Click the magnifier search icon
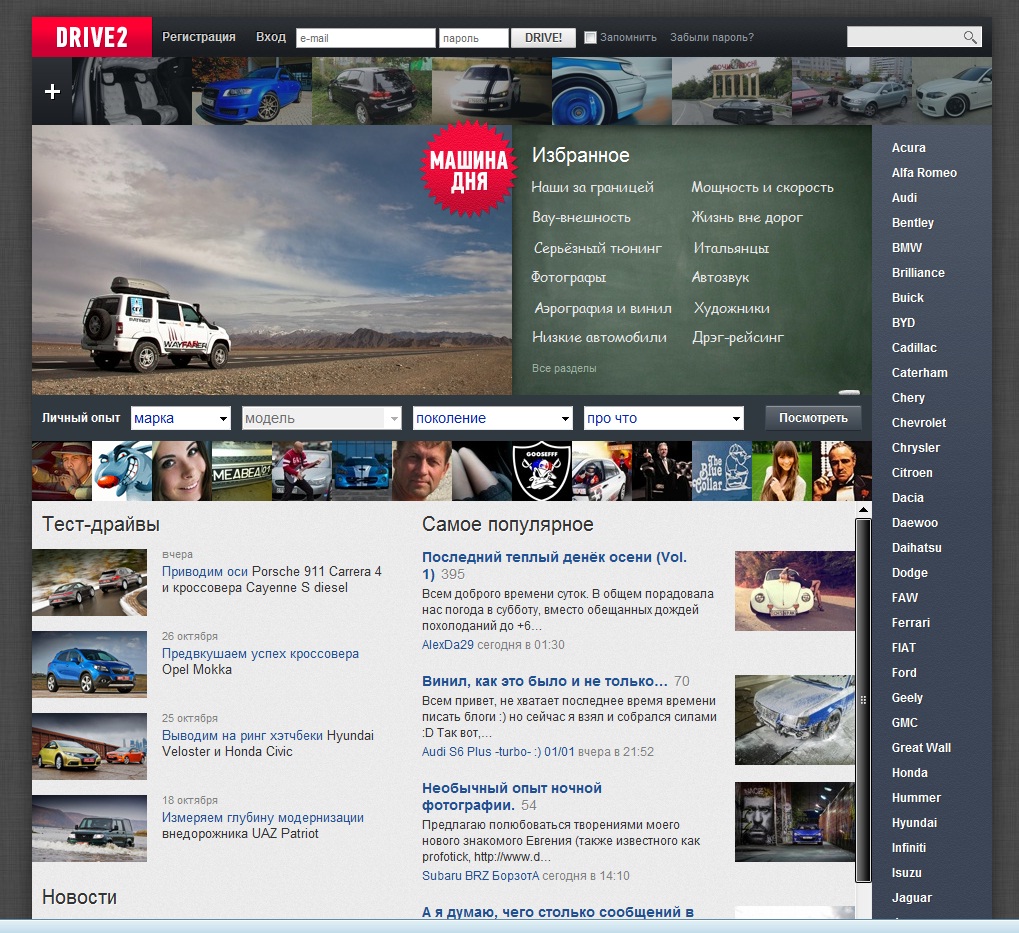This screenshot has width=1019, height=933. 969,37
